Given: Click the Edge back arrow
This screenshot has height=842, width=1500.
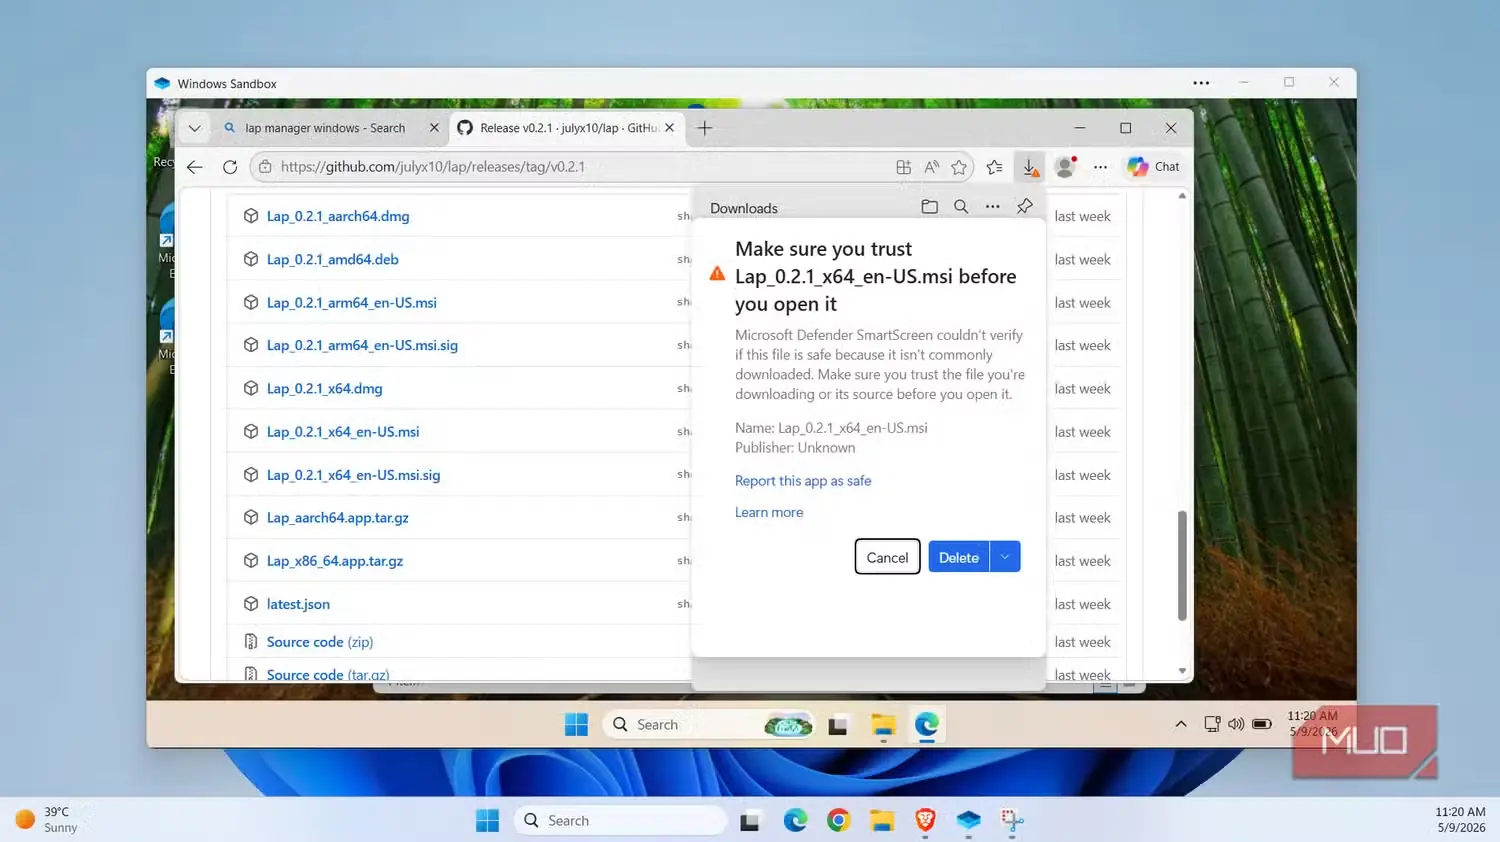Looking at the screenshot, I should 195,167.
